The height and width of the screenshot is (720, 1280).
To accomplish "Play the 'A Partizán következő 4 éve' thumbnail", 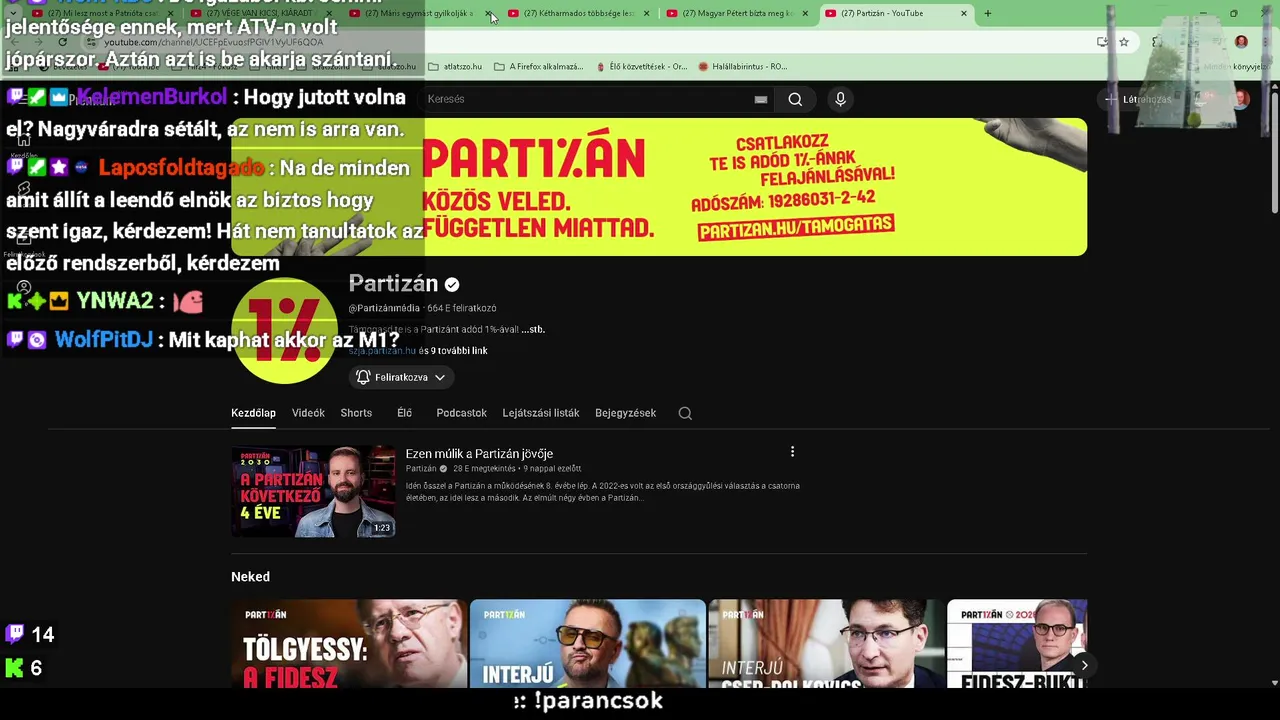I will [x=313, y=491].
